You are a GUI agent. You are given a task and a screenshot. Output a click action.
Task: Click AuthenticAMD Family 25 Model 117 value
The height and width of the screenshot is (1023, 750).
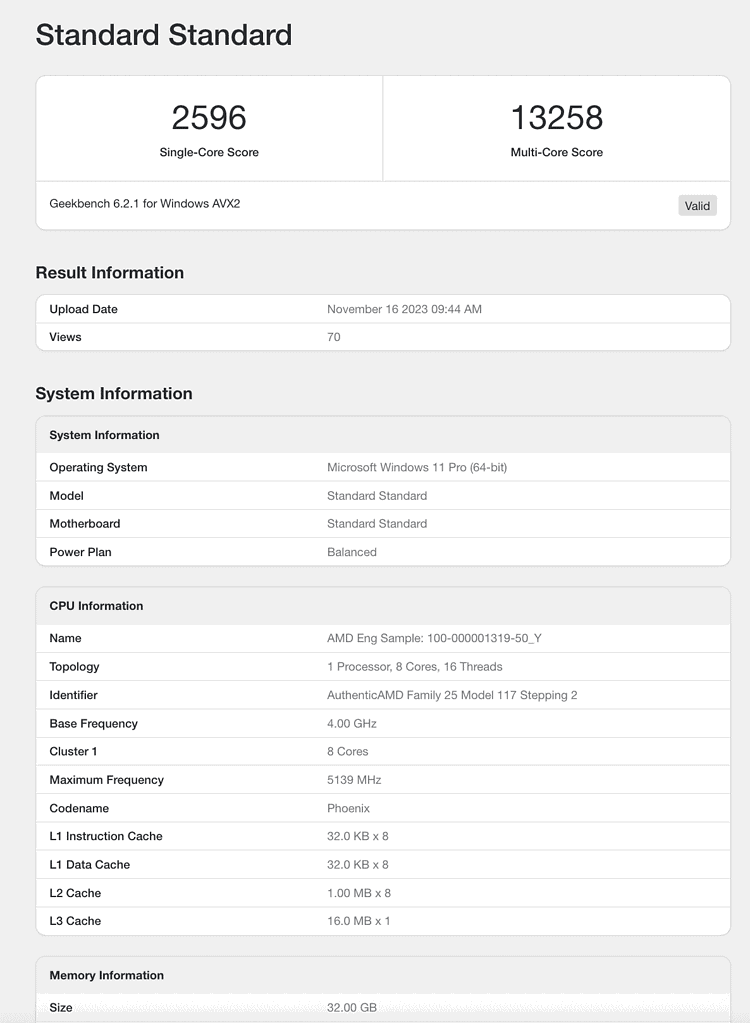tap(452, 695)
